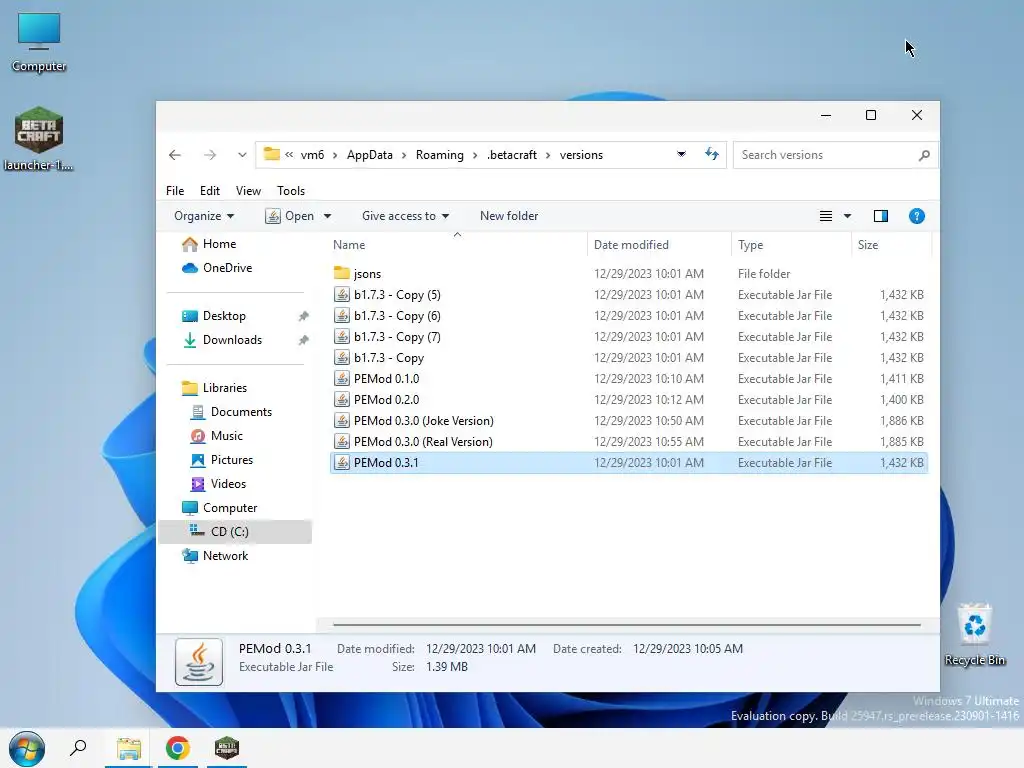The width and height of the screenshot is (1024, 768).
Task: Open Documents library
Action: 231,412
